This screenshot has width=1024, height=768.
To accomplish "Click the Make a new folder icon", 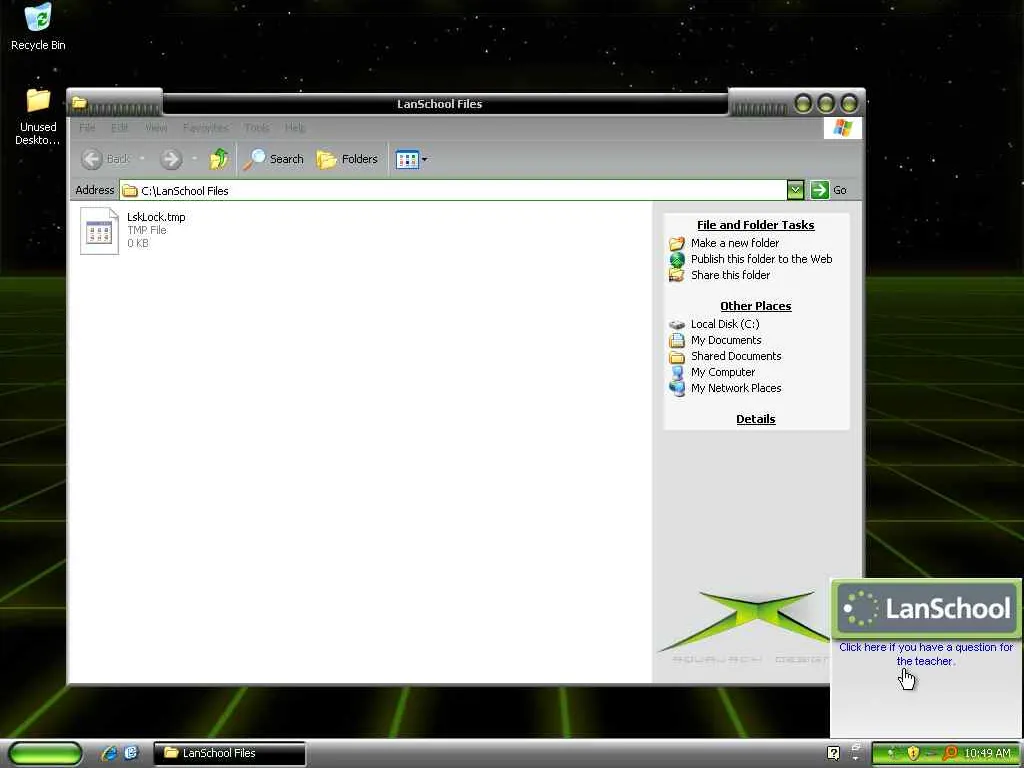I will click(677, 244).
